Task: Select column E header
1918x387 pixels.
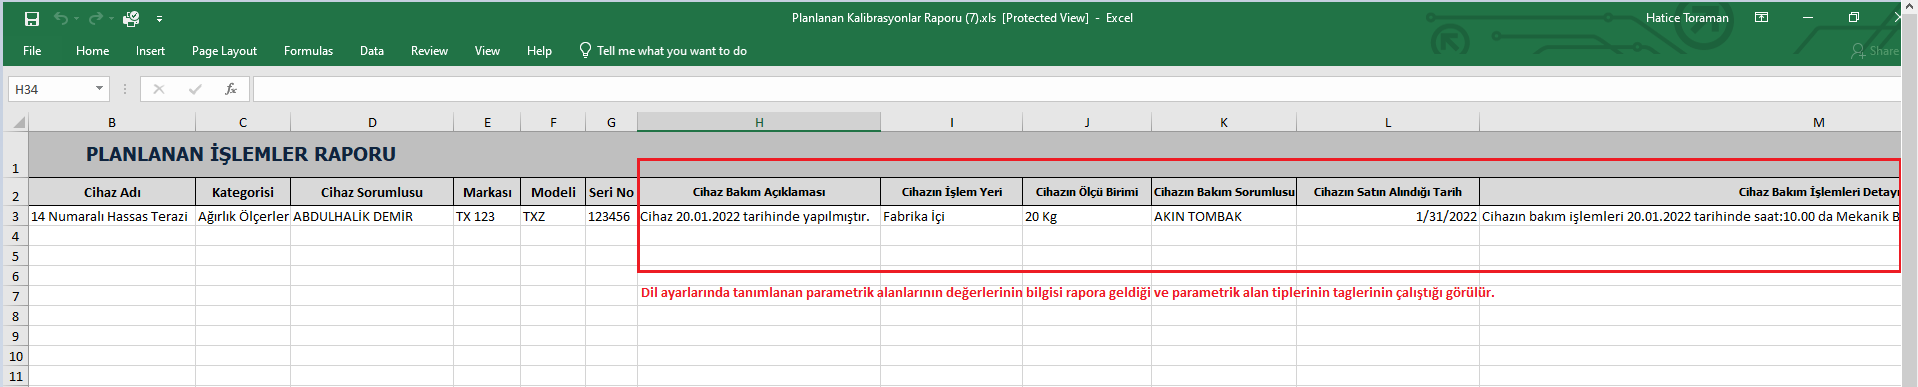Action: pos(487,123)
